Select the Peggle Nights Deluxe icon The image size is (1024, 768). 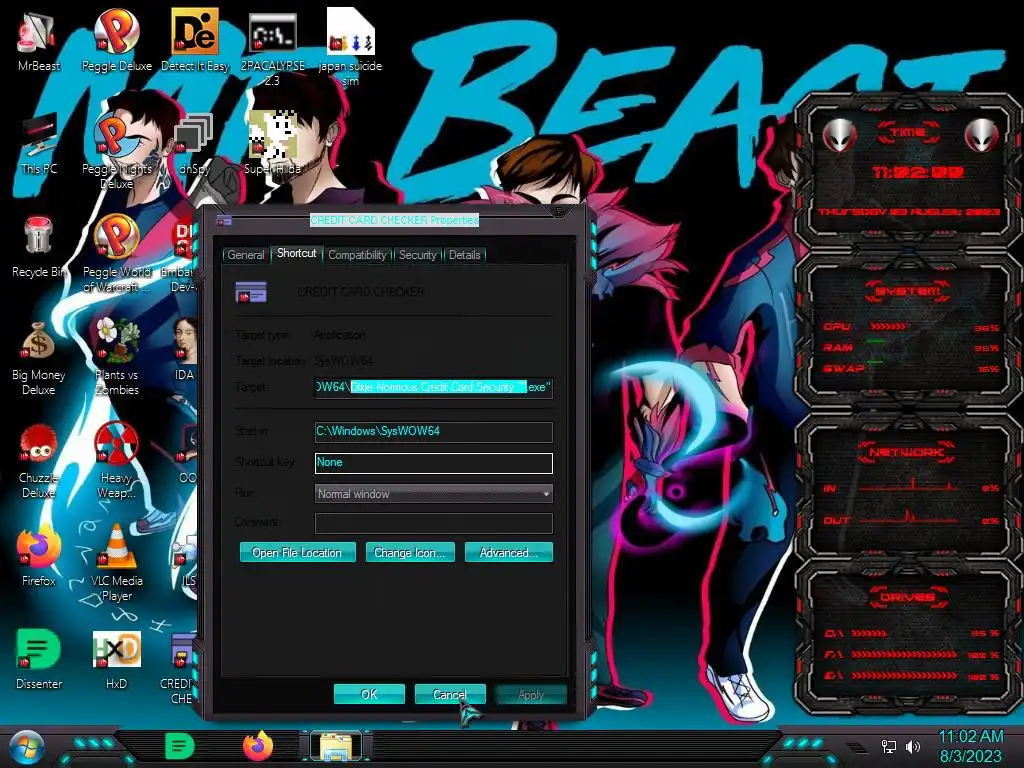[x=116, y=149]
